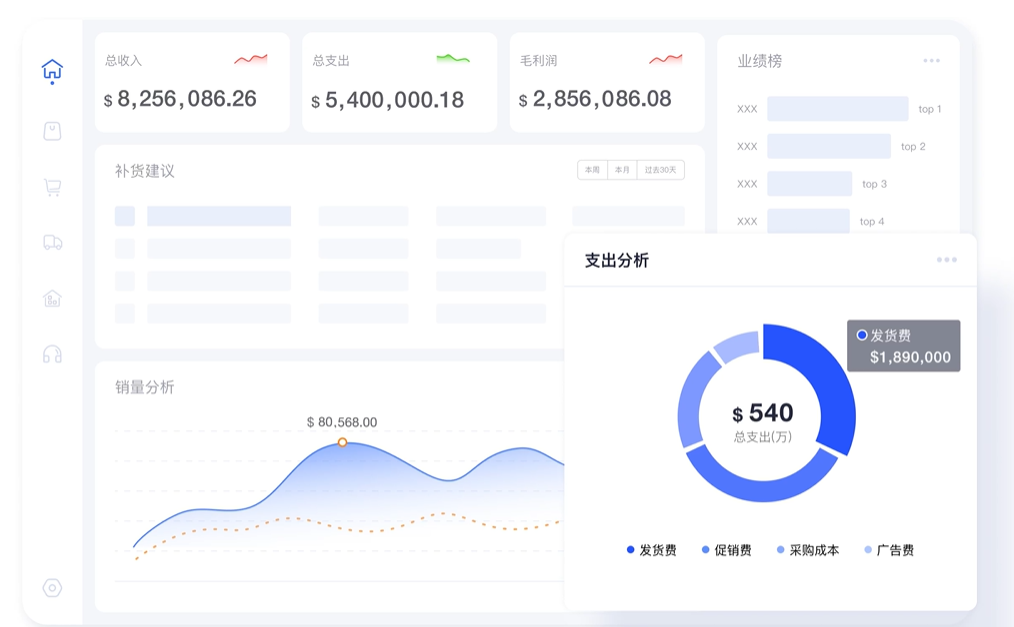This screenshot has height=627, width=1014.
Task: Click the 总收入 value $8,256,086.26
Action: (180, 99)
